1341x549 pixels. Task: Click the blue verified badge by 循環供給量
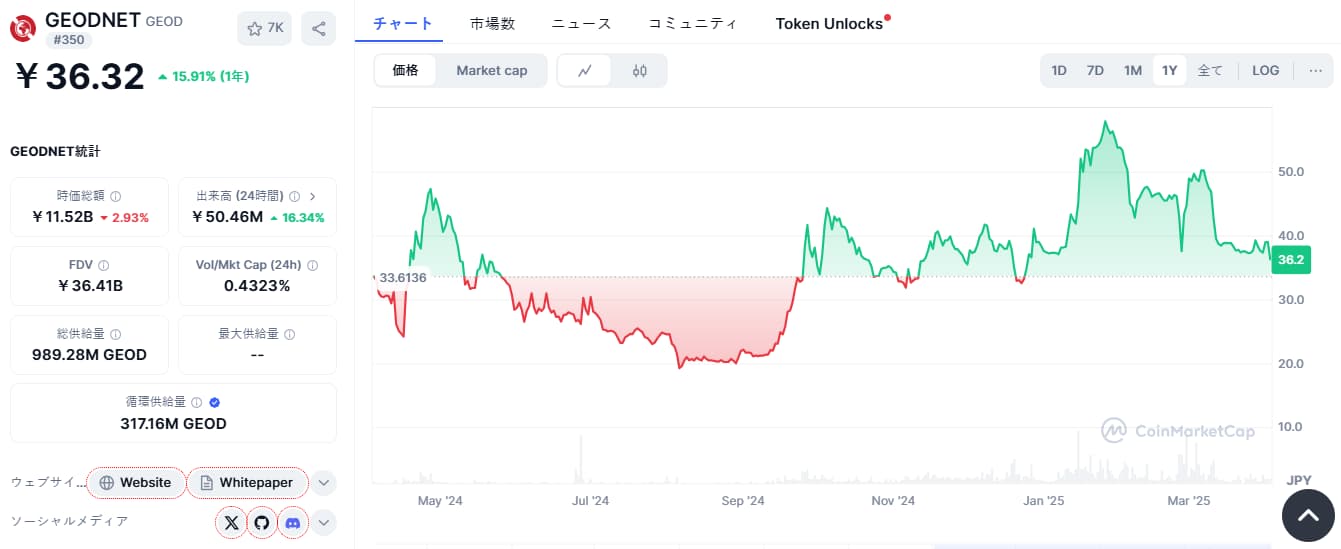click(215, 402)
